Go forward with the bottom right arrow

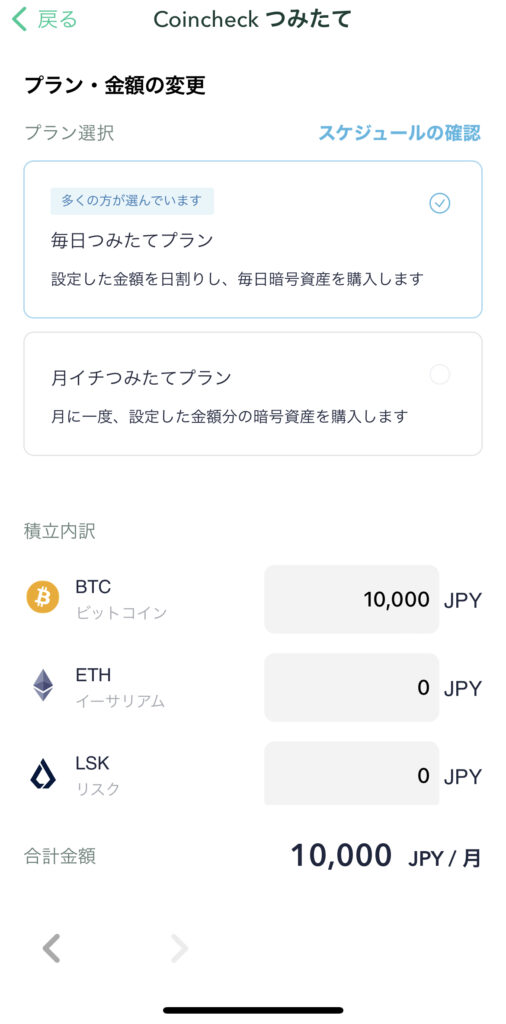point(179,948)
